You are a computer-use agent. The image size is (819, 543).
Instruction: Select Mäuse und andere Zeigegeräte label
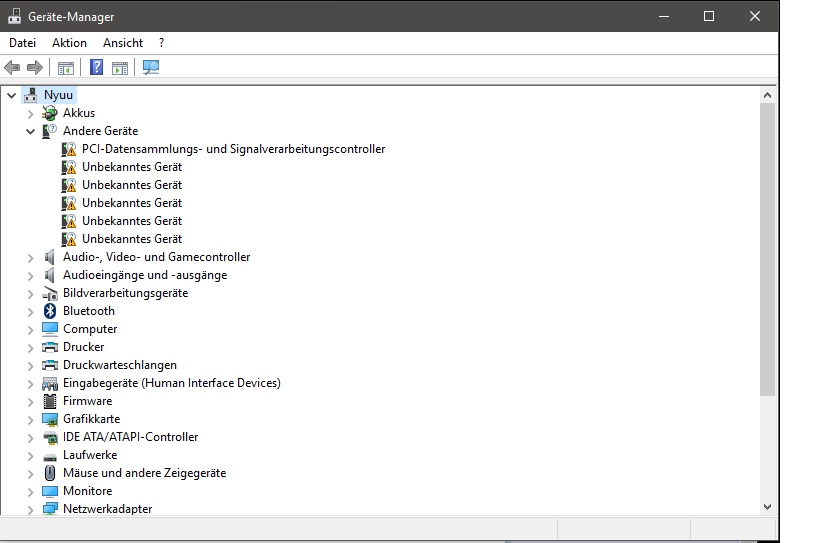coord(145,473)
